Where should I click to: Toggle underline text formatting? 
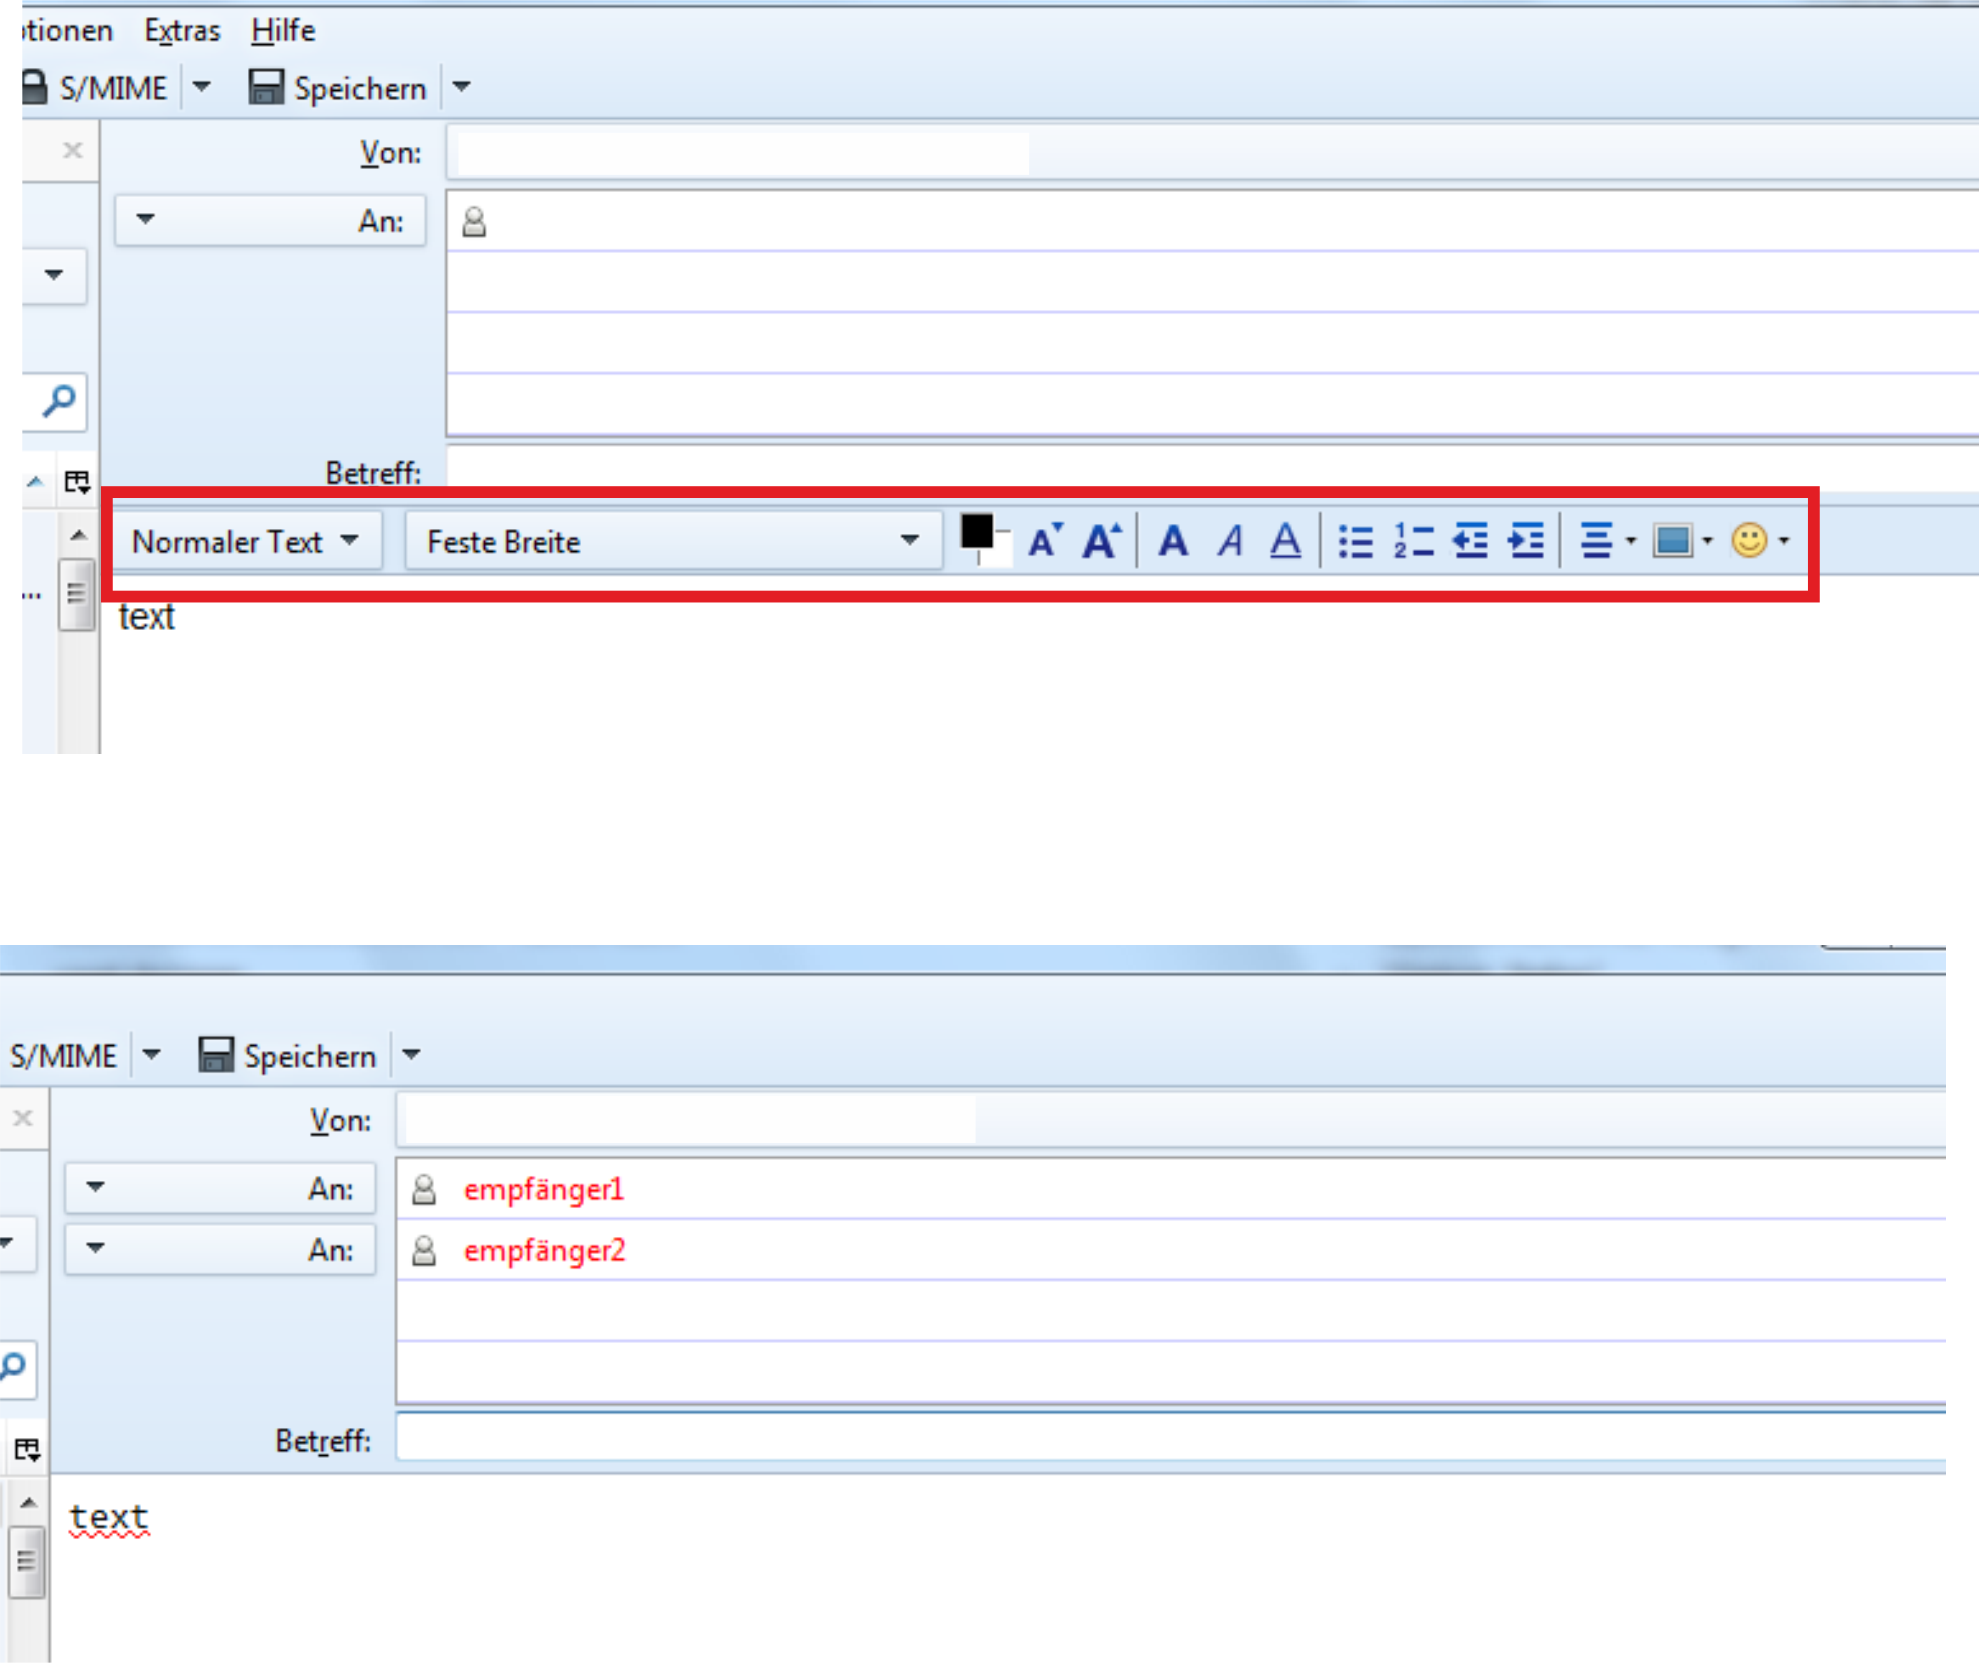[x=1285, y=541]
